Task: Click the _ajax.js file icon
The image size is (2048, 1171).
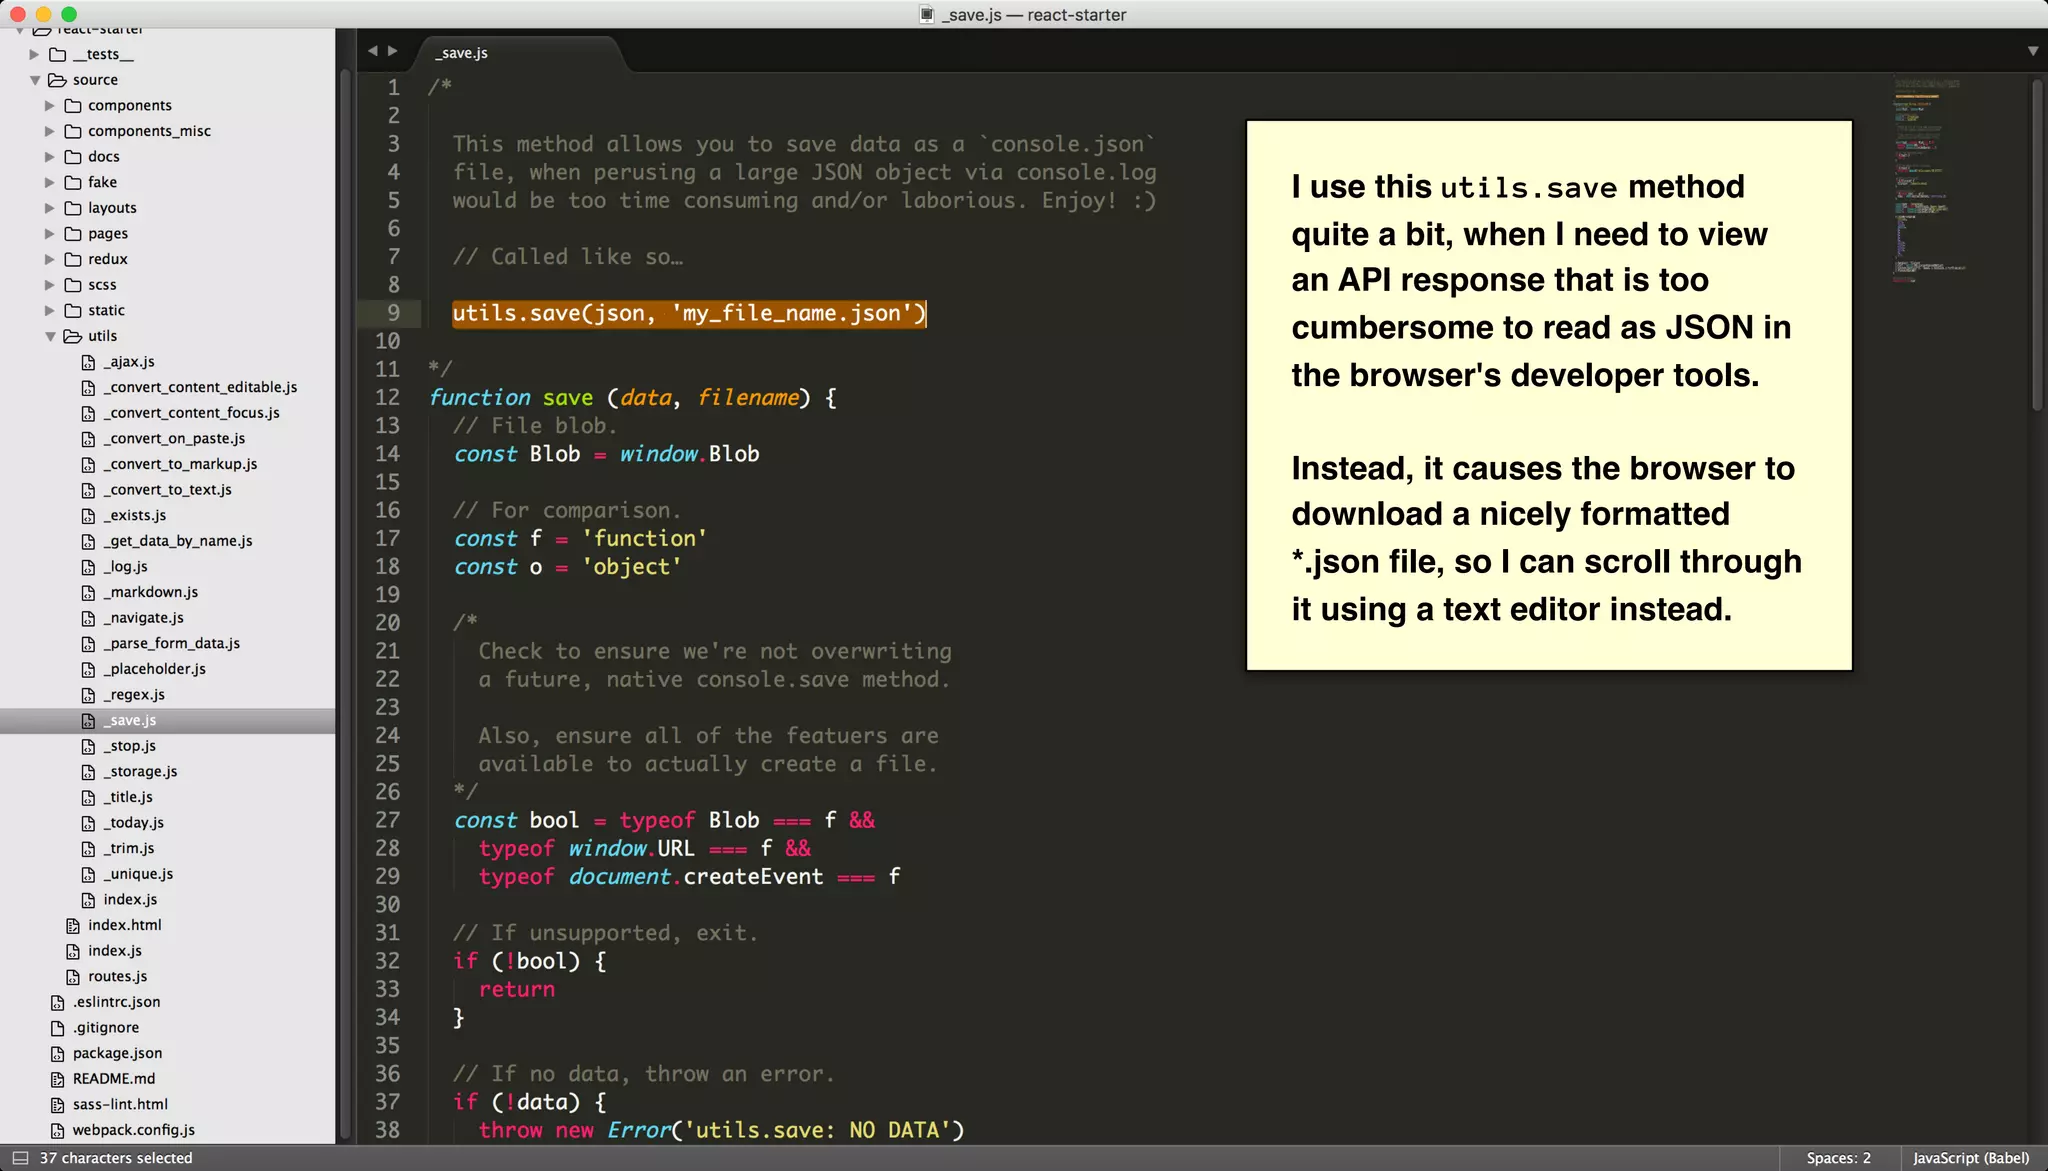Action: coord(88,362)
